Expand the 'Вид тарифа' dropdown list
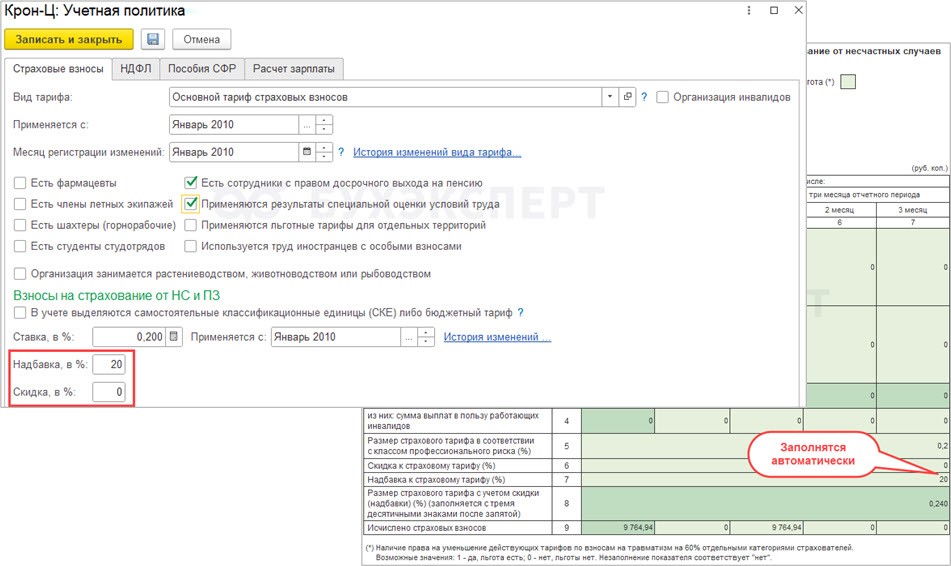 coord(609,97)
